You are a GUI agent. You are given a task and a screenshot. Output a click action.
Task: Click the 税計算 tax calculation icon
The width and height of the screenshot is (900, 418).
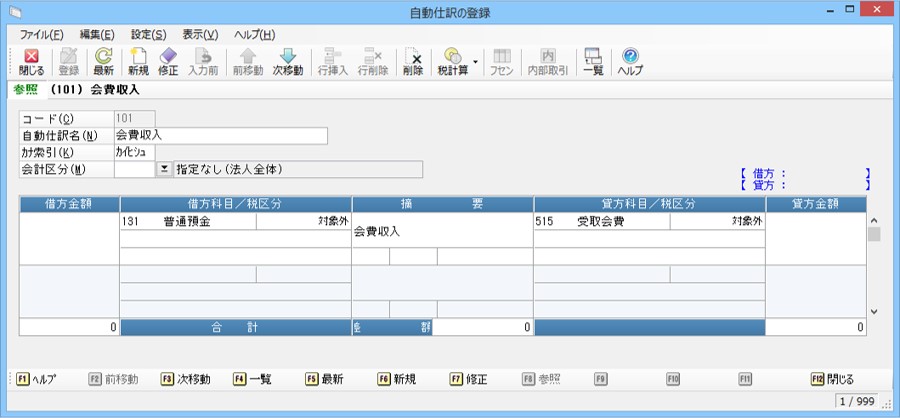tap(452, 62)
